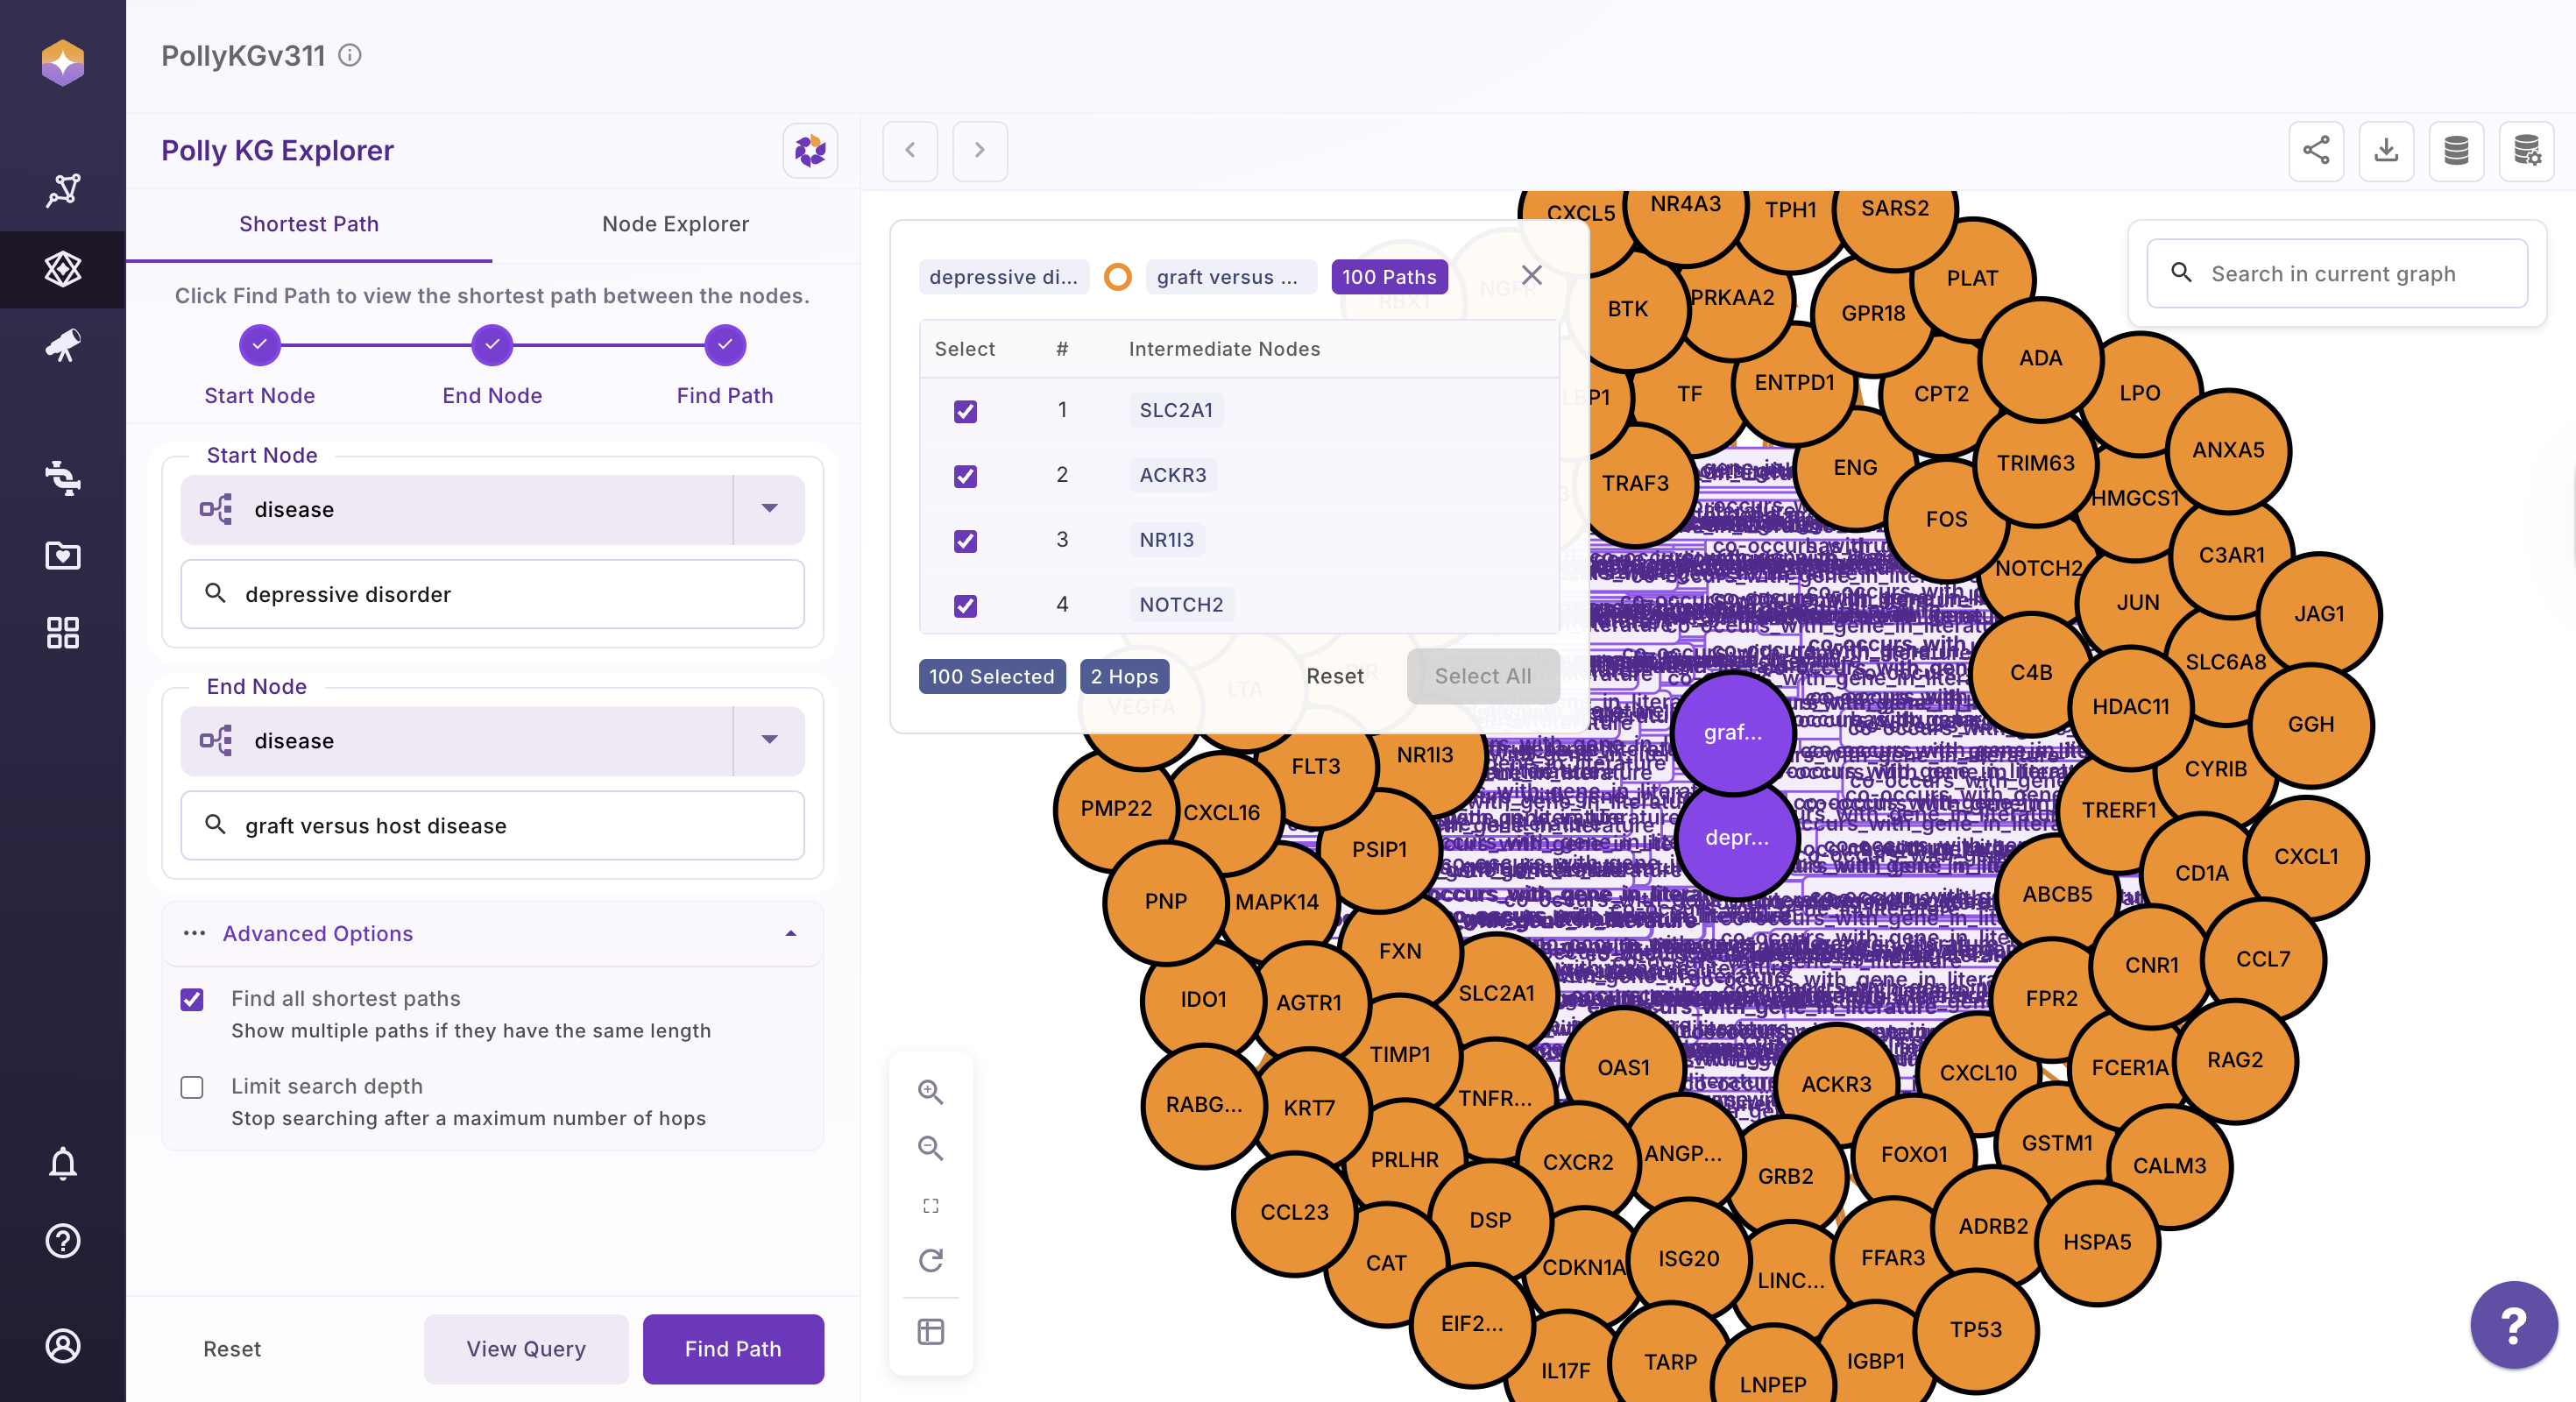Viewport: 2576px width, 1402px height.
Task: Click the share graph icon
Action: coord(2316,151)
